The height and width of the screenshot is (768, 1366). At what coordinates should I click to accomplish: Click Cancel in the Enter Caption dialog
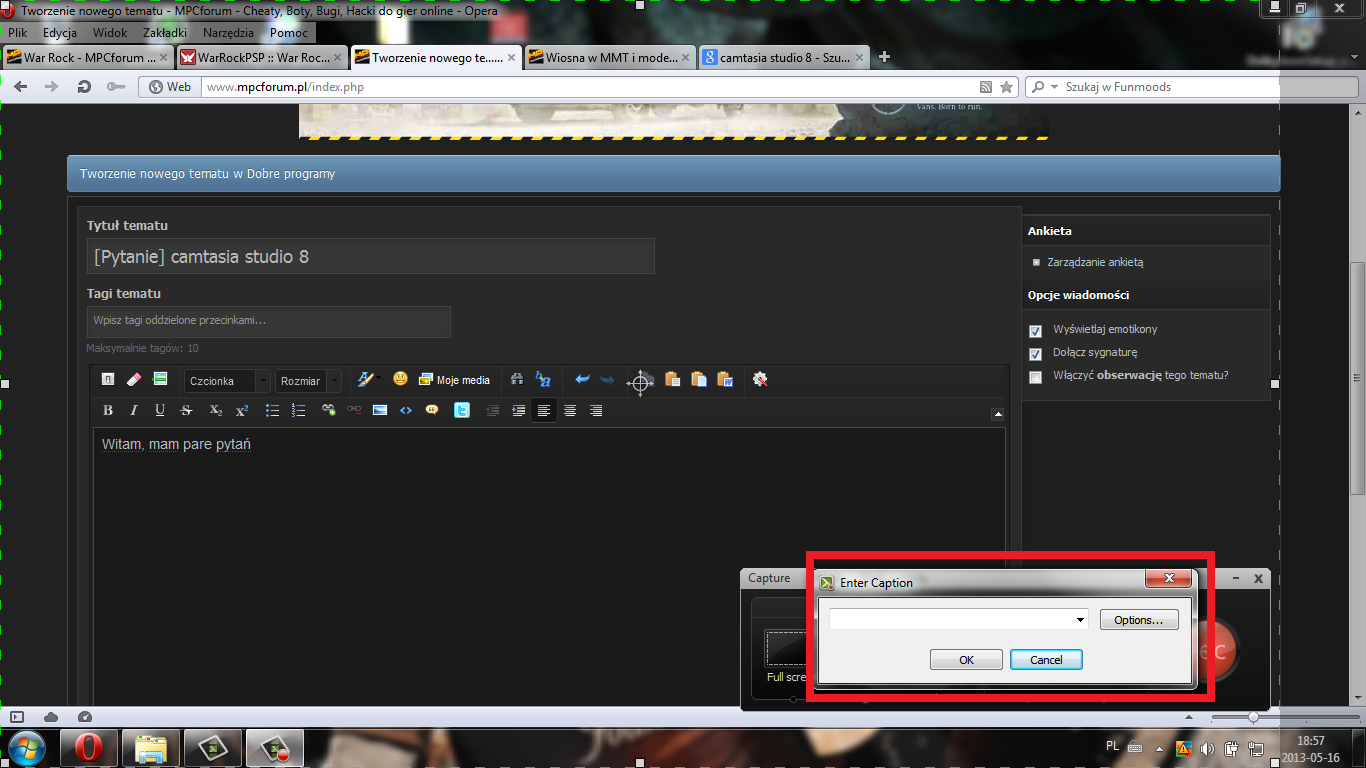point(1046,659)
